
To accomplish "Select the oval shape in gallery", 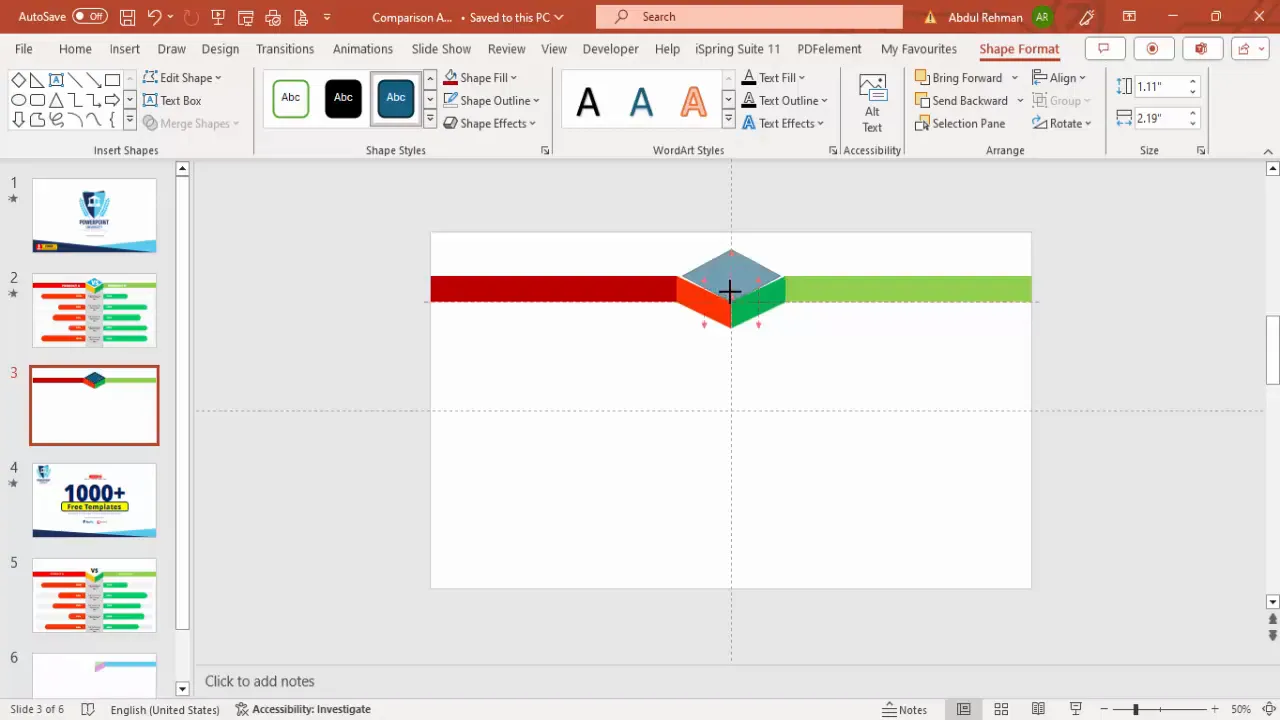I will (x=18, y=100).
